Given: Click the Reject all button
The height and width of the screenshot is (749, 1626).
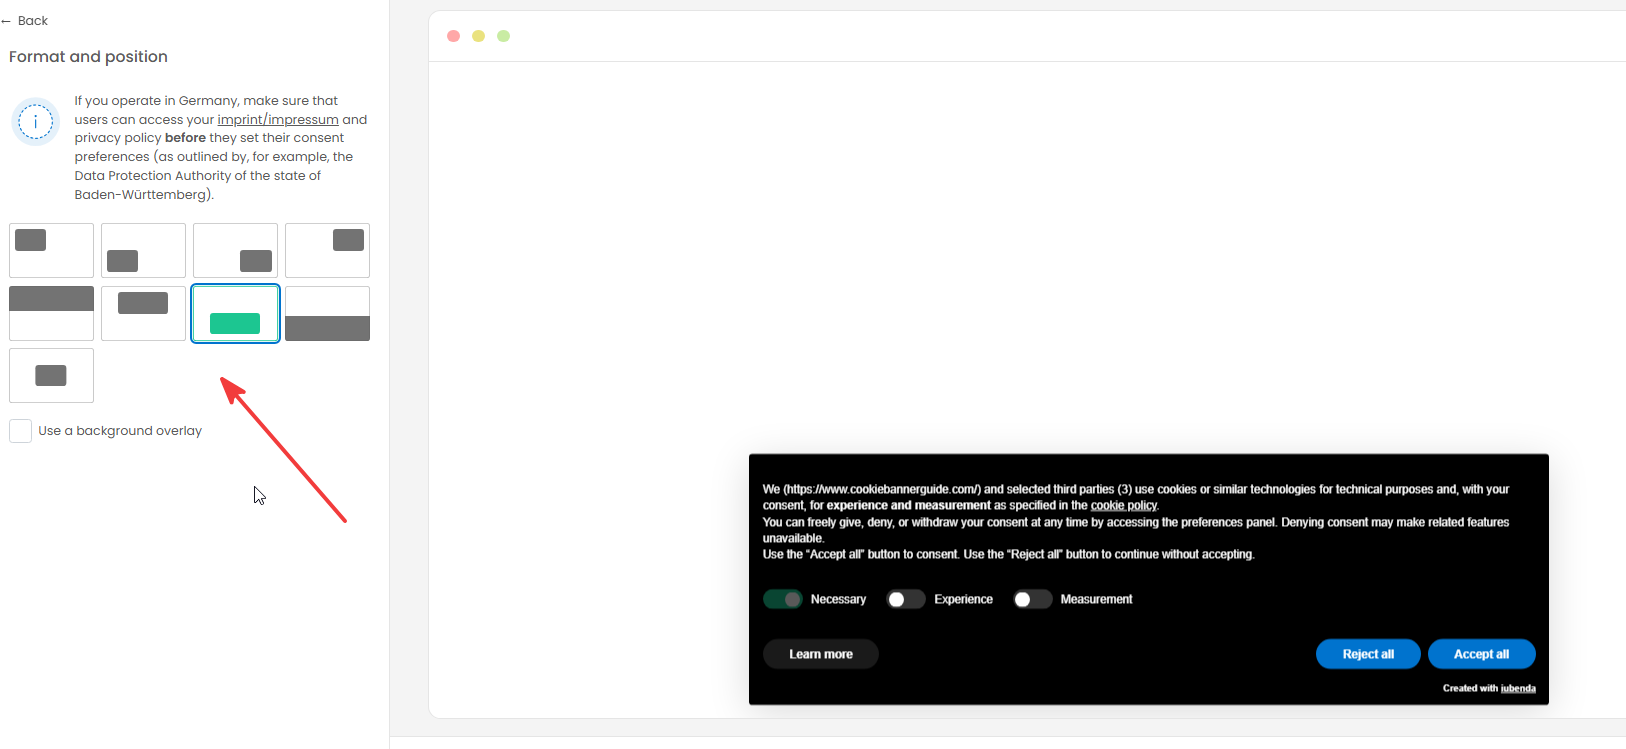Looking at the screenshot, I should click(1368, 654).
